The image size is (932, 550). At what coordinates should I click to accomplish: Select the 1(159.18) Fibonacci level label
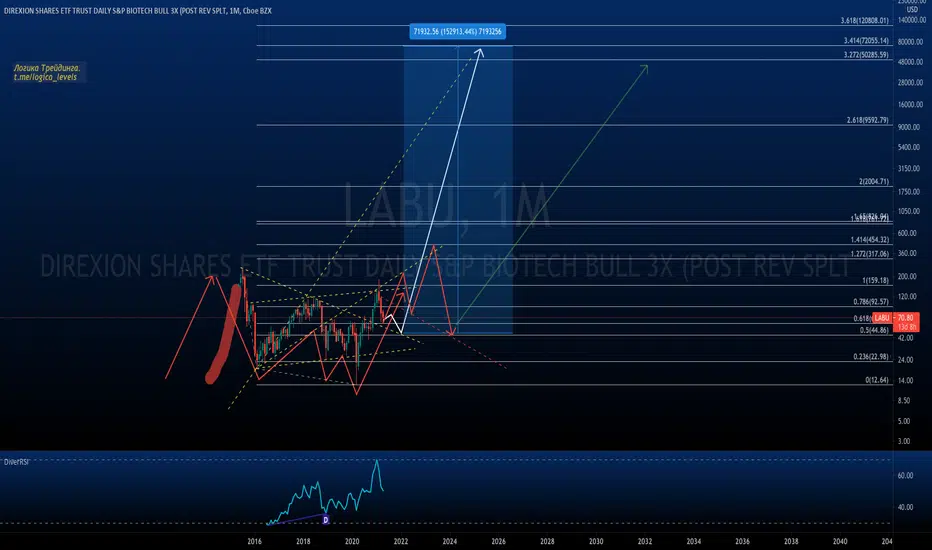(876, 281)
